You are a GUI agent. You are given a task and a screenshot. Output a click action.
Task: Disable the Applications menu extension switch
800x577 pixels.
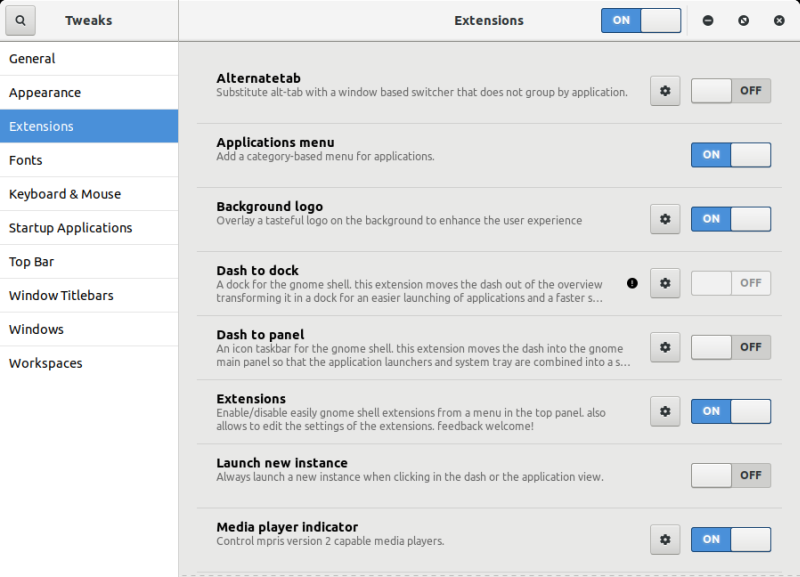[x=730, y=155]
